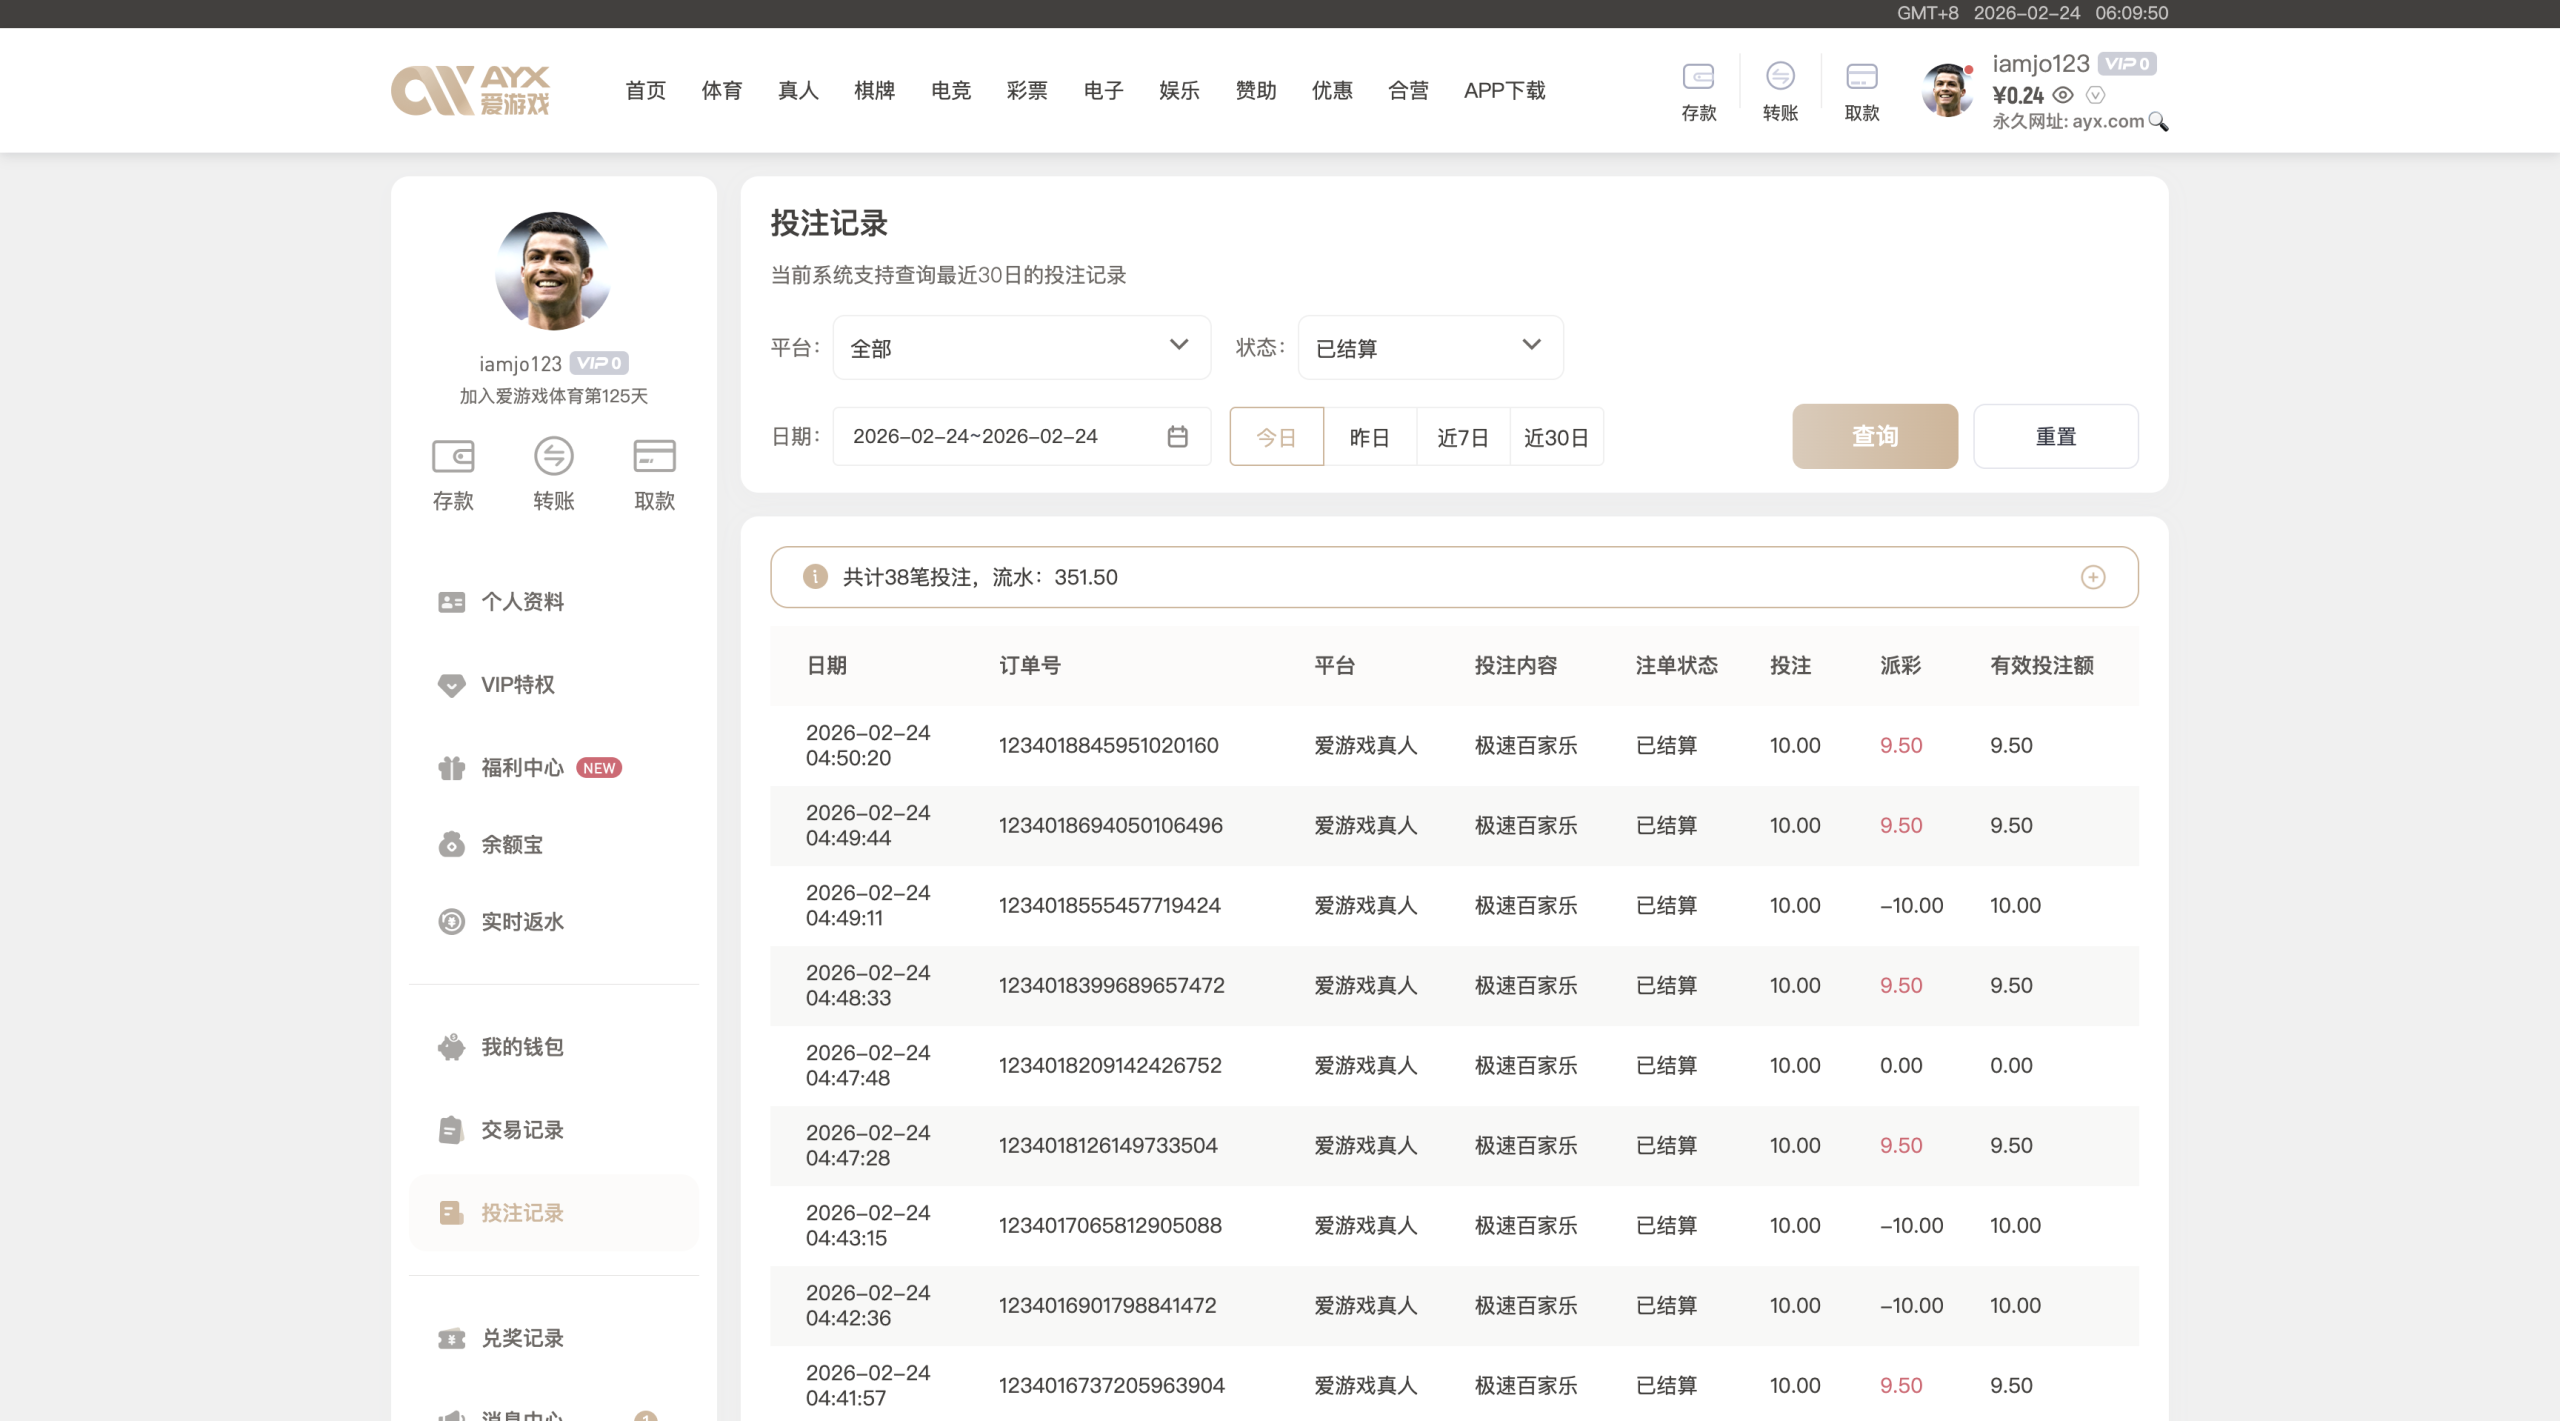2560x1421 pixels.
Task: Click sidebar transfer icon under profile
Action: [553, 456]
